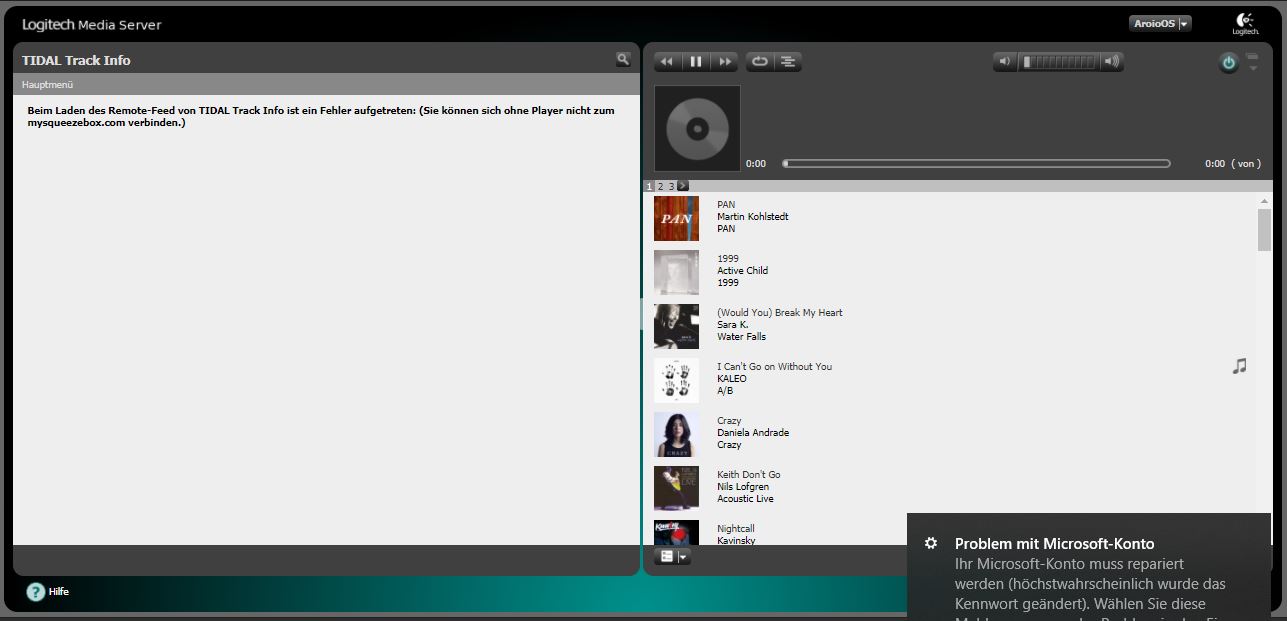
Task: Open artist Active Child
Action: [742, 271]
